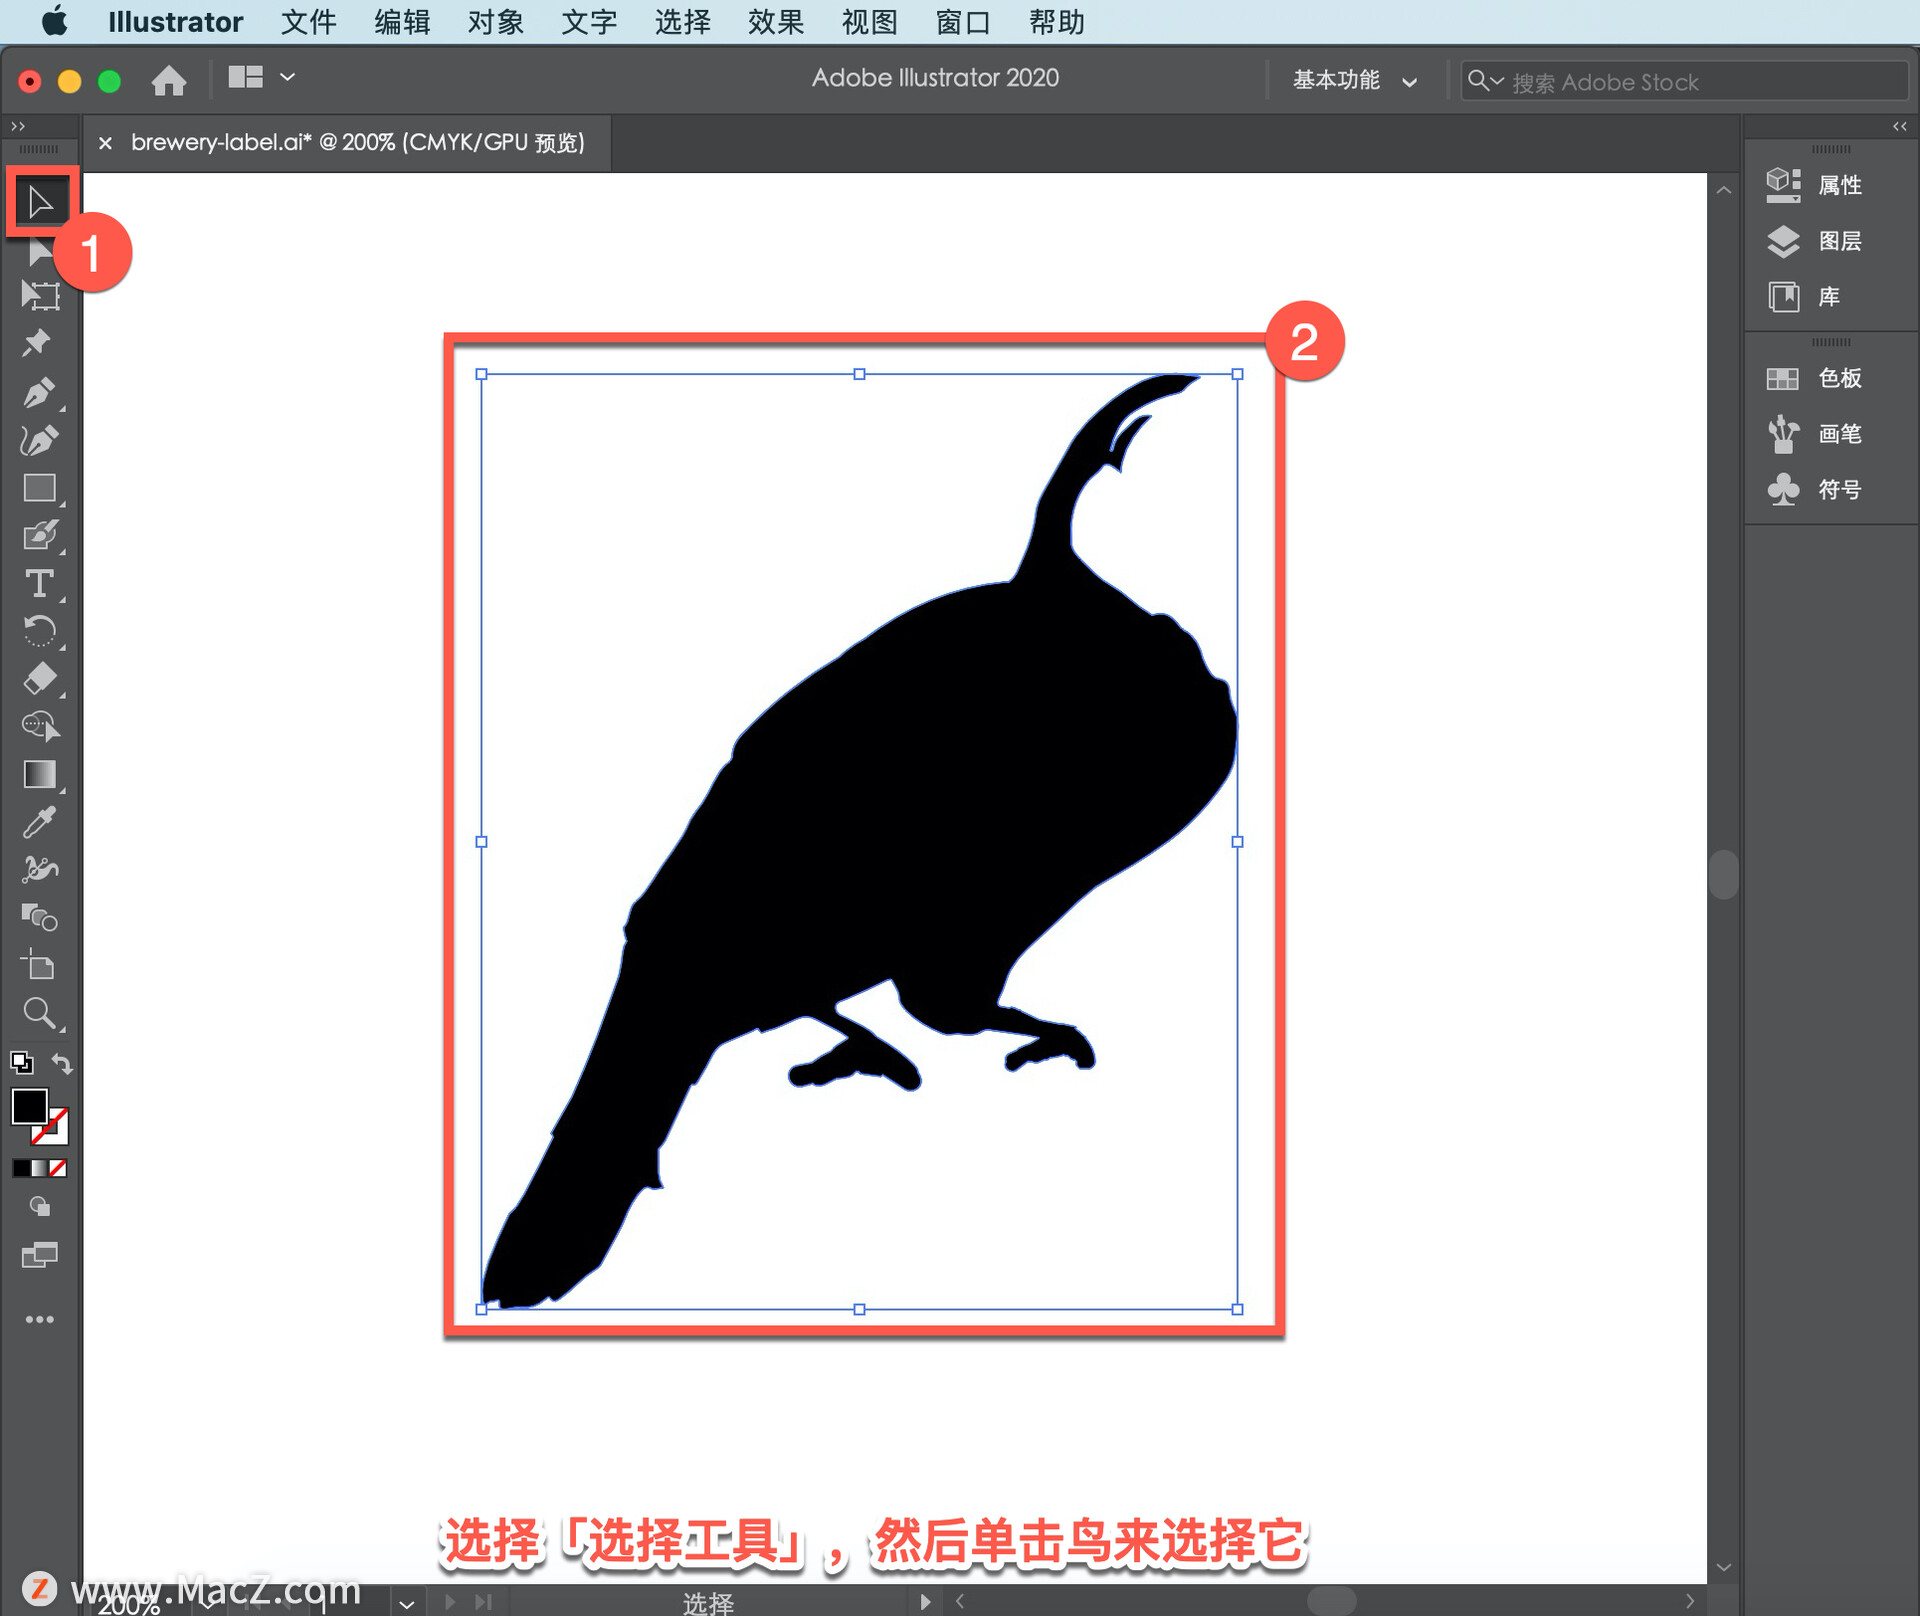Select the Width/Warp tool
1920x1616 pixels.
tap(40, 869)
